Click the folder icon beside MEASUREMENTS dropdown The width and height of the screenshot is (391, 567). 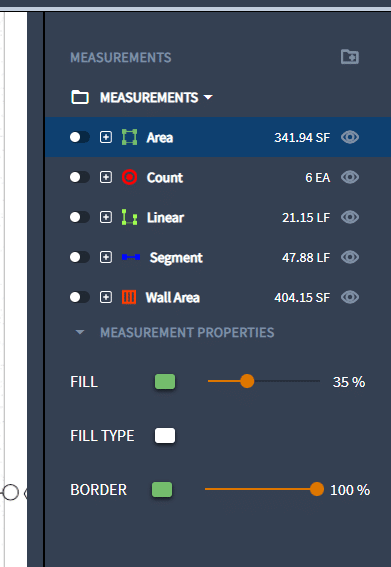point(80,97)
